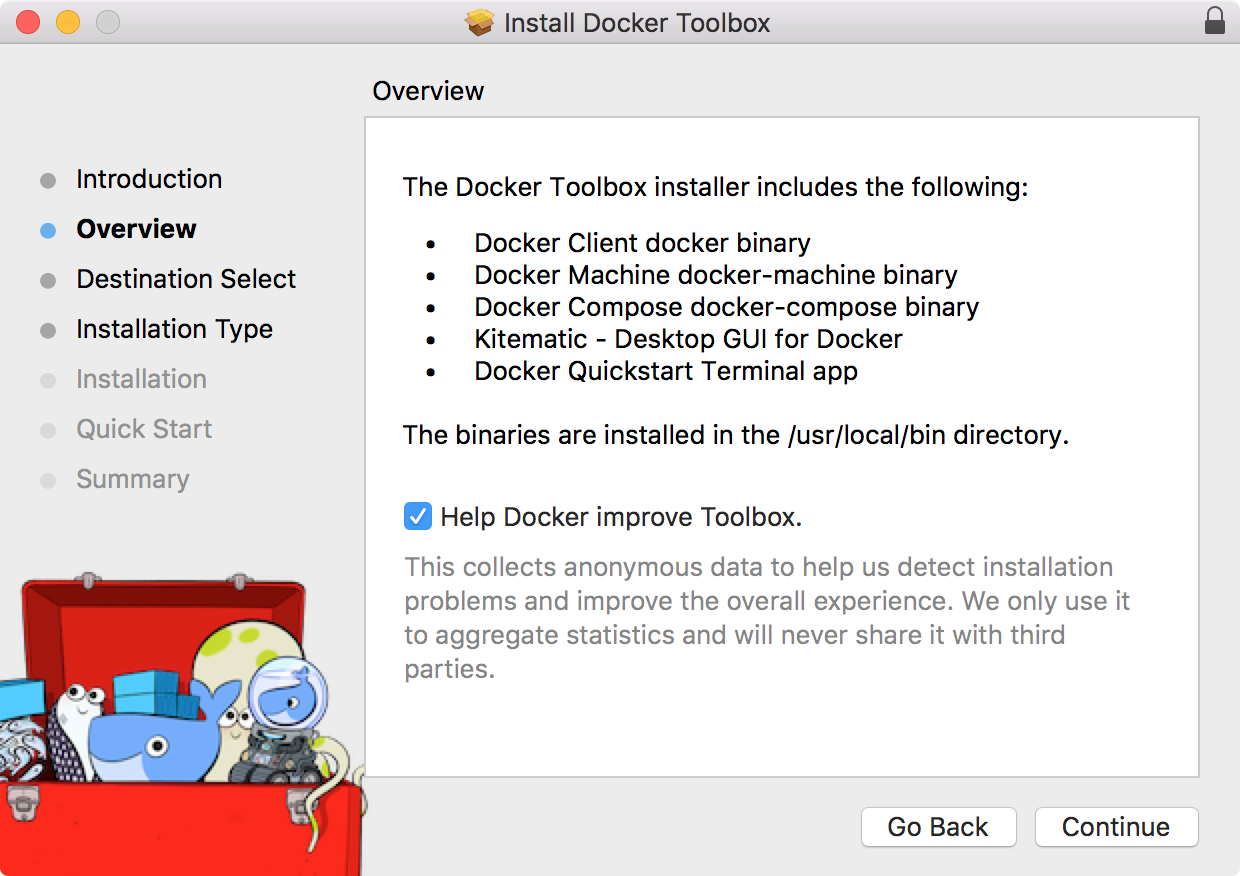Viewport: 1240px width, 876px height.
Task: Click the Install Docker Toolbox window title
Action: pos(637,23)
